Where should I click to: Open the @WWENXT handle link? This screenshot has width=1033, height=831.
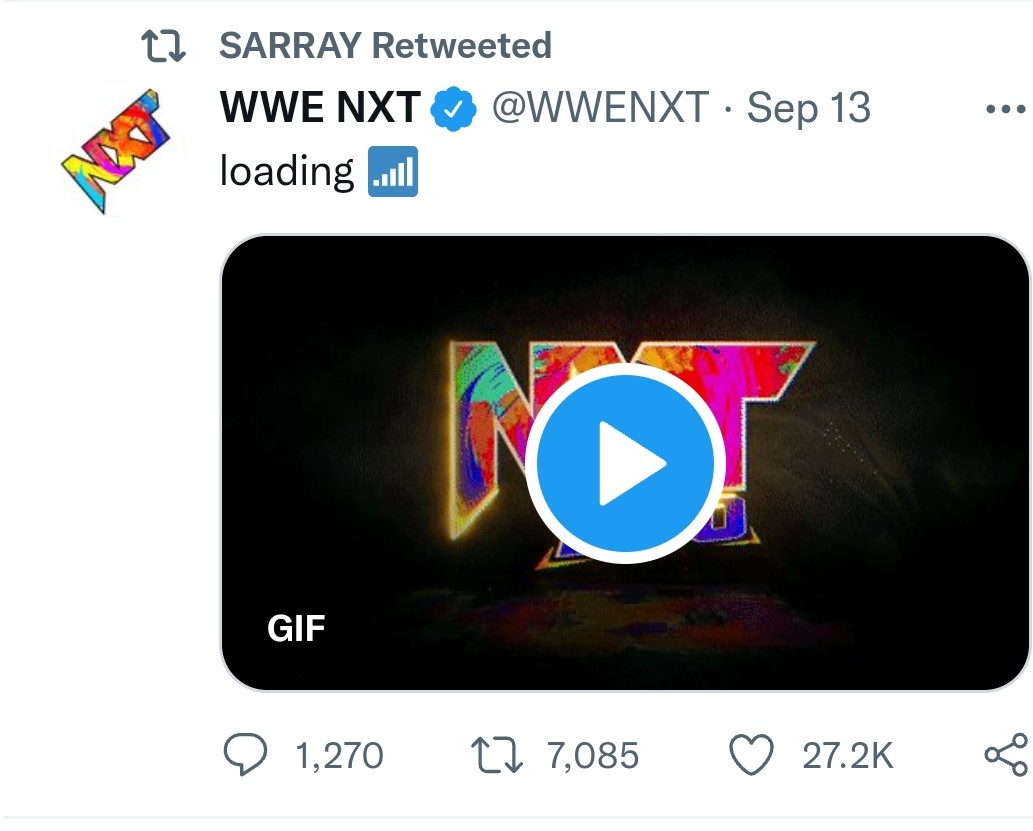(600, 108)
